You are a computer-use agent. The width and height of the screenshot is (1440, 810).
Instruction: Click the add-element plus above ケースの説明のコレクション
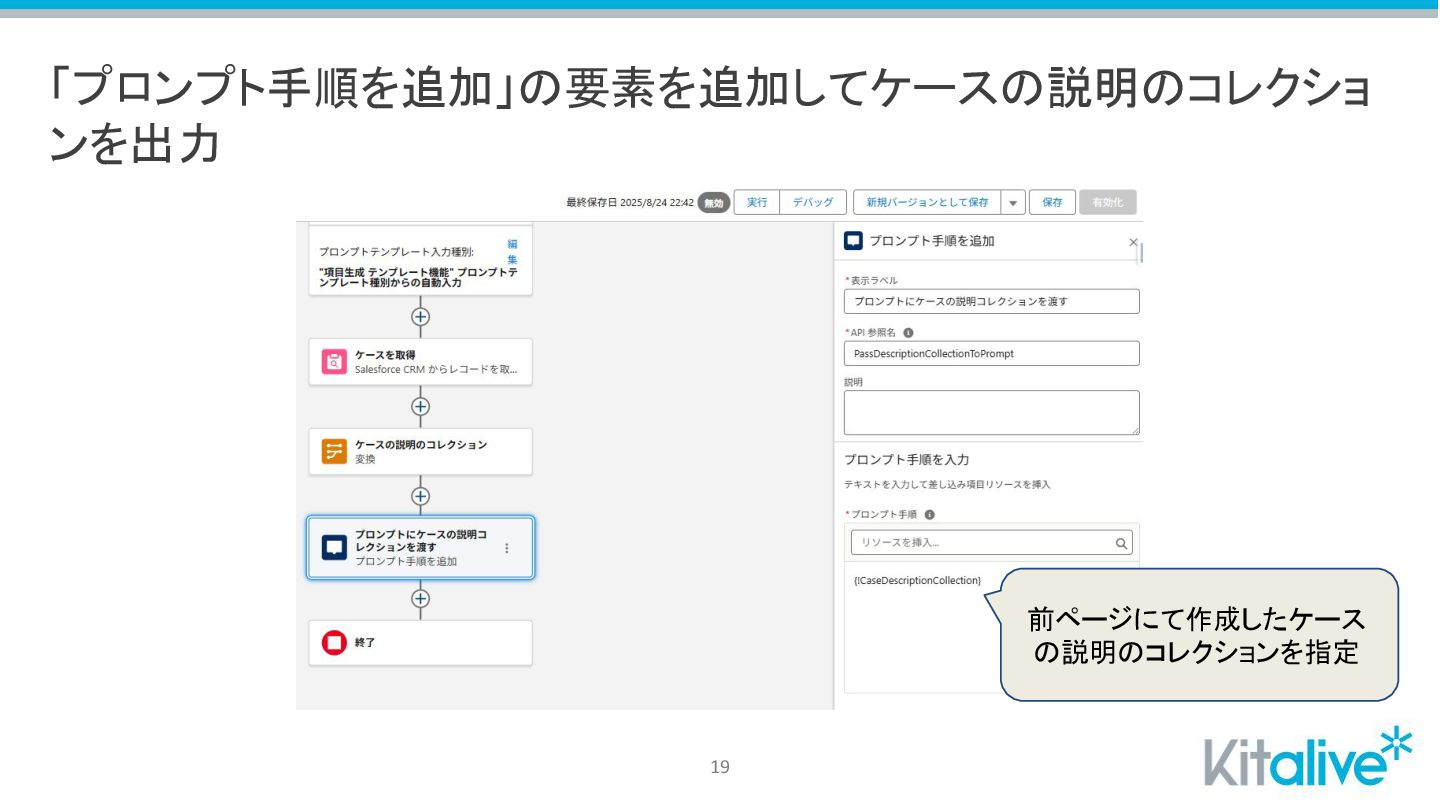click(x=420, y=406)
